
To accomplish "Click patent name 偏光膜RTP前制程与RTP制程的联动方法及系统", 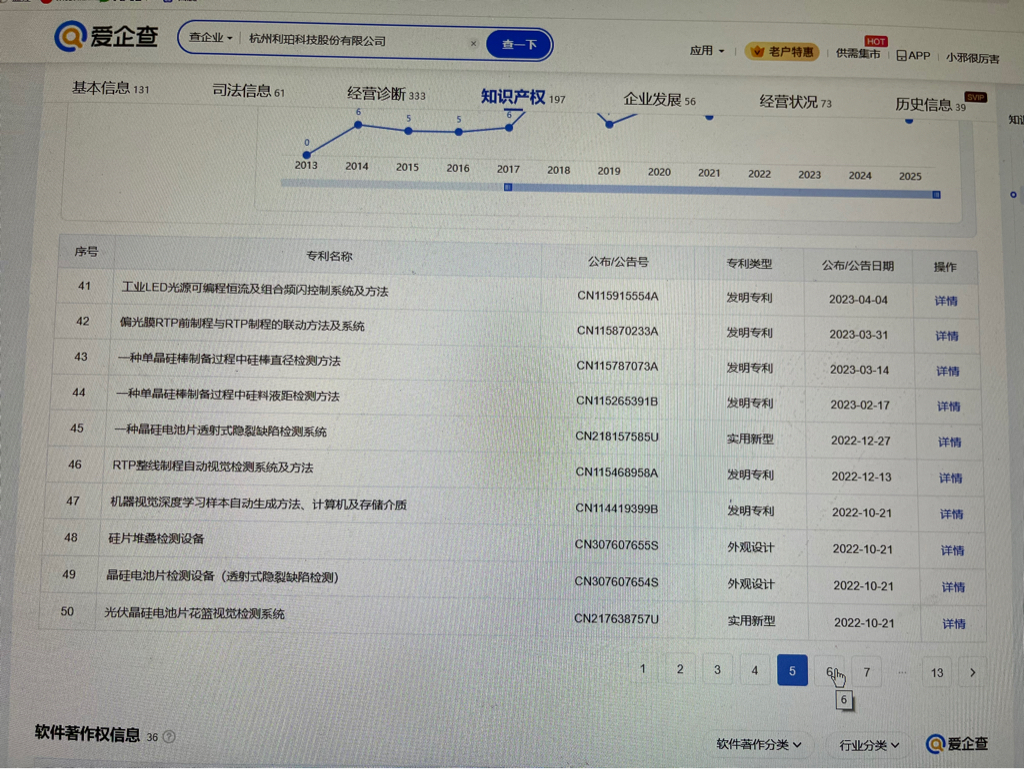I will [242, 324].
